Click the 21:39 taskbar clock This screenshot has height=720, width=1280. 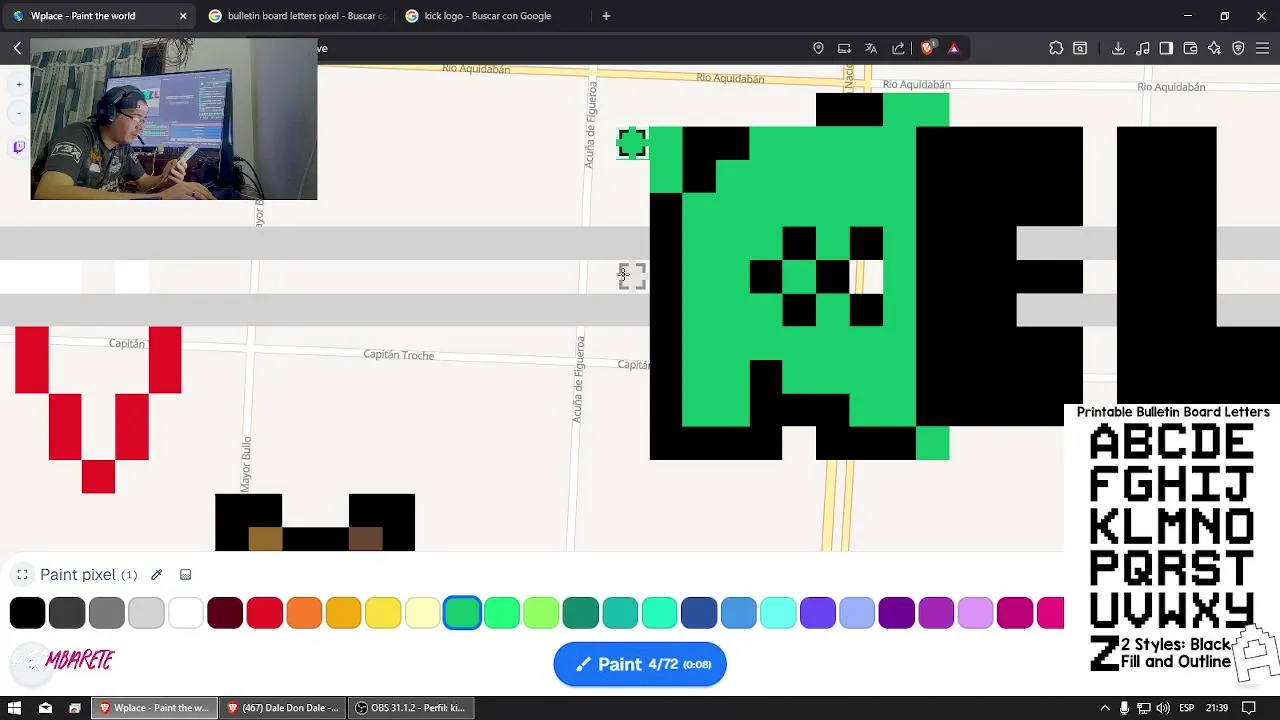1217,708
